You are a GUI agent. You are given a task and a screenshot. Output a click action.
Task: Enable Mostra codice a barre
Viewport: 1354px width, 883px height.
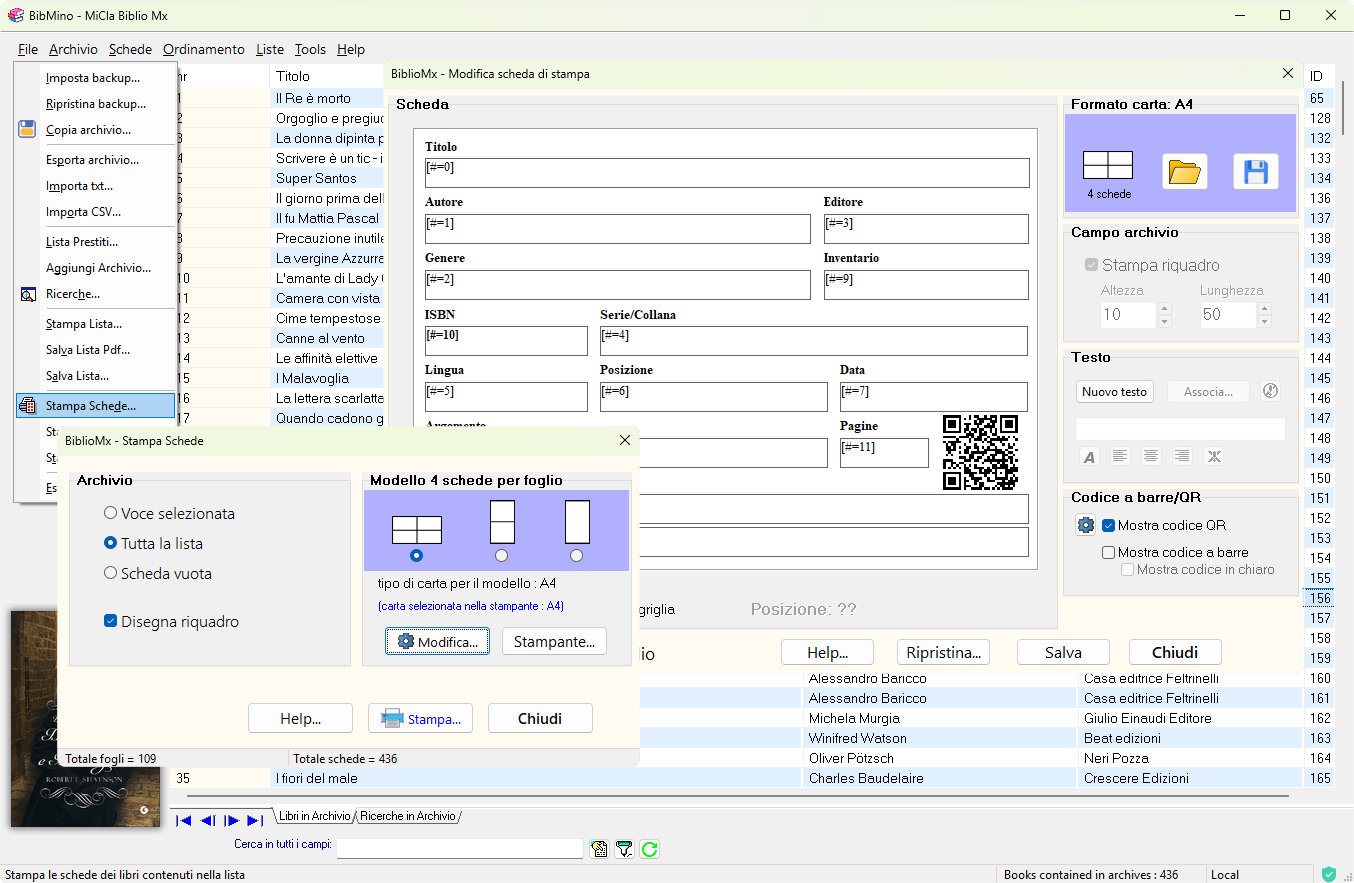pos(1108,551)
